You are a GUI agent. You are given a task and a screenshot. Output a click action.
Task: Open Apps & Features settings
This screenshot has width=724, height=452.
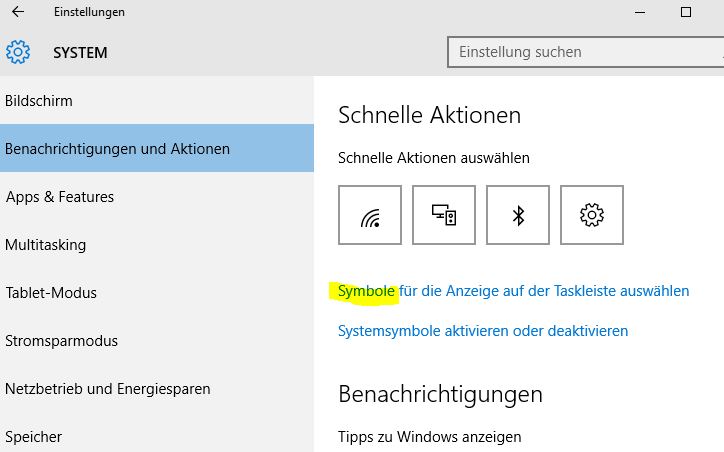click(157, 197)
